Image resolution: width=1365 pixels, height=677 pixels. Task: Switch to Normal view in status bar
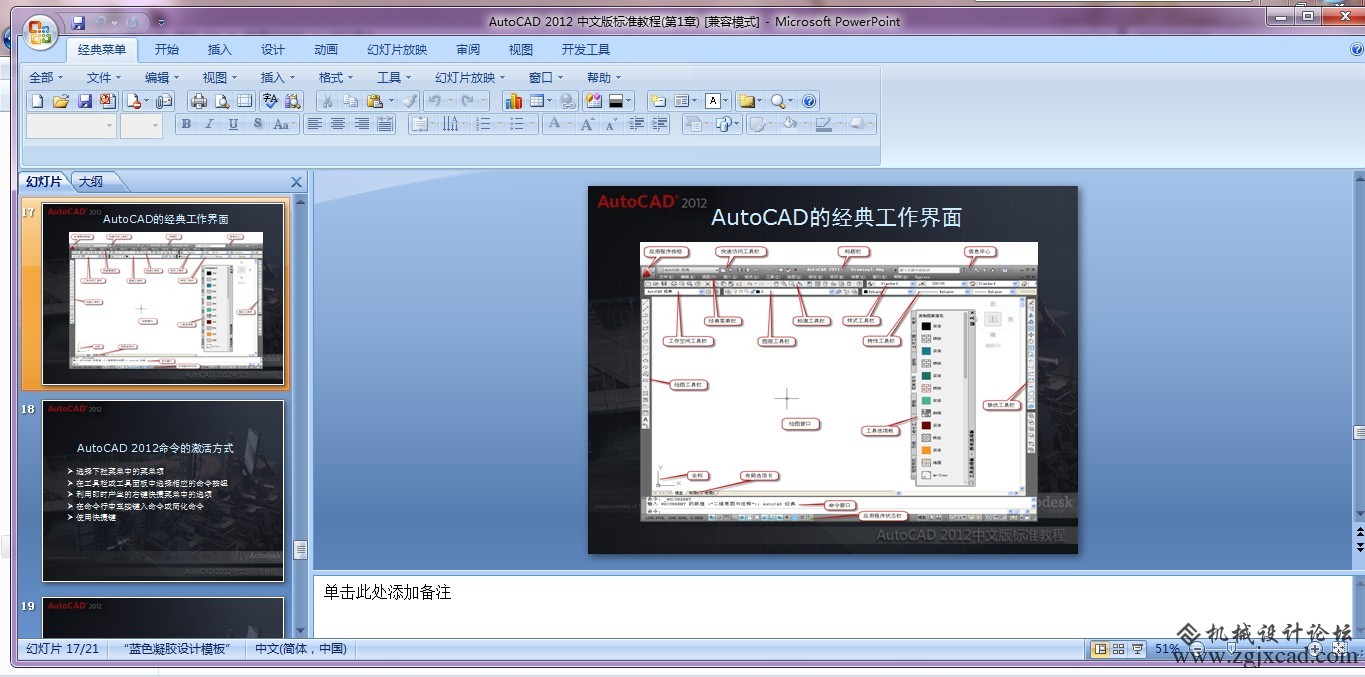(x=1100, y=649)
